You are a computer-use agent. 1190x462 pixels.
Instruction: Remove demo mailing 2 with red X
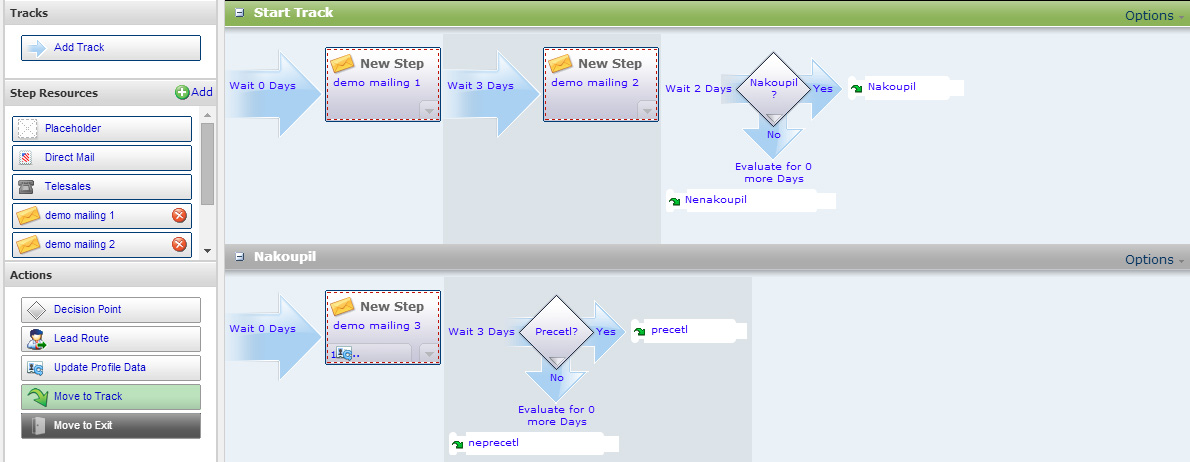click(179, 244)
